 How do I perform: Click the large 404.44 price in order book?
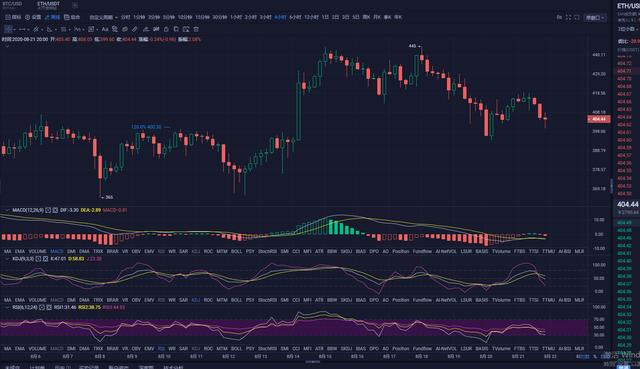click(x=628, y=204)
